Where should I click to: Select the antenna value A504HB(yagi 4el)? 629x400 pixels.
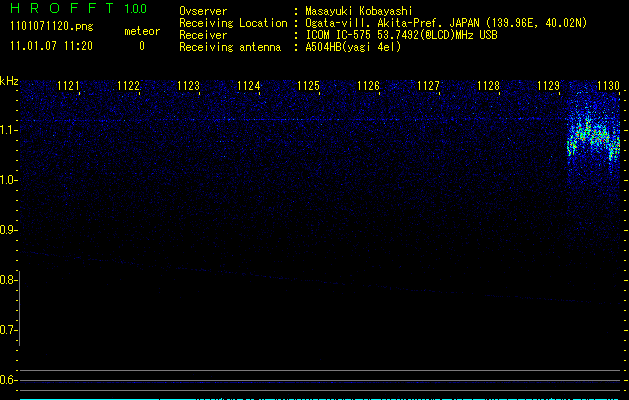tap(353, 47)
